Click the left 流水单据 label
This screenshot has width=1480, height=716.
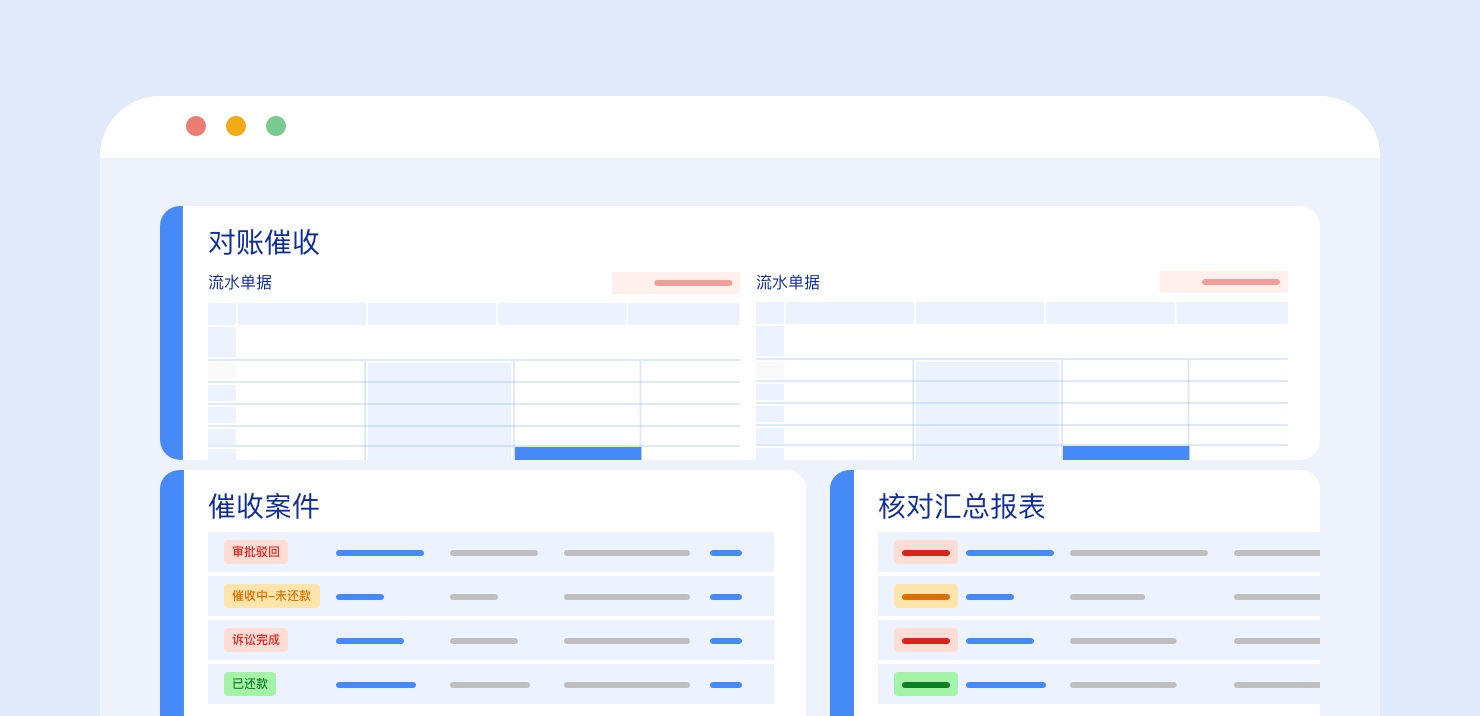tap(240, 283)
